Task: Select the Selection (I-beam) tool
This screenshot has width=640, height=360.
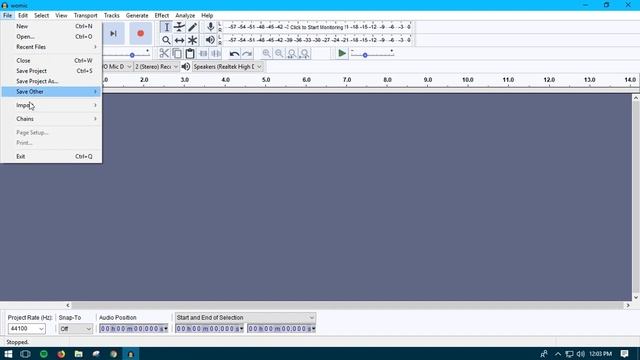Action: pos(166,27)
